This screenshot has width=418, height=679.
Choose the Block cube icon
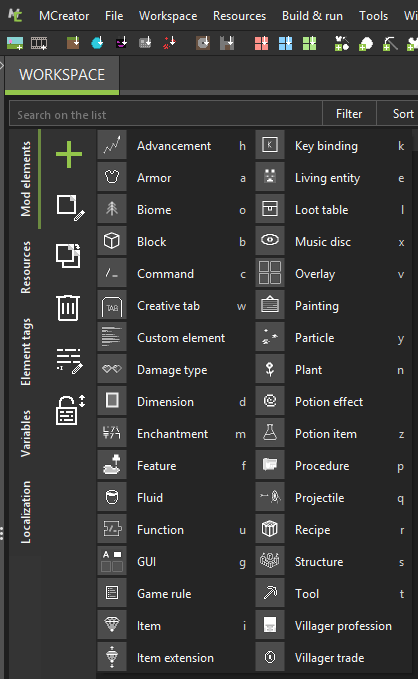[x=112, y=241]
